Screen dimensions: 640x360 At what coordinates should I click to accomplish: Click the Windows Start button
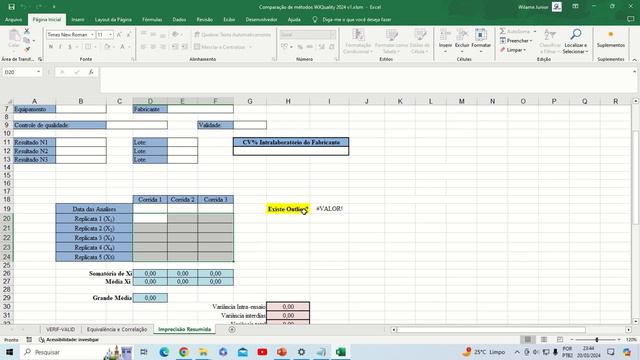9,352
